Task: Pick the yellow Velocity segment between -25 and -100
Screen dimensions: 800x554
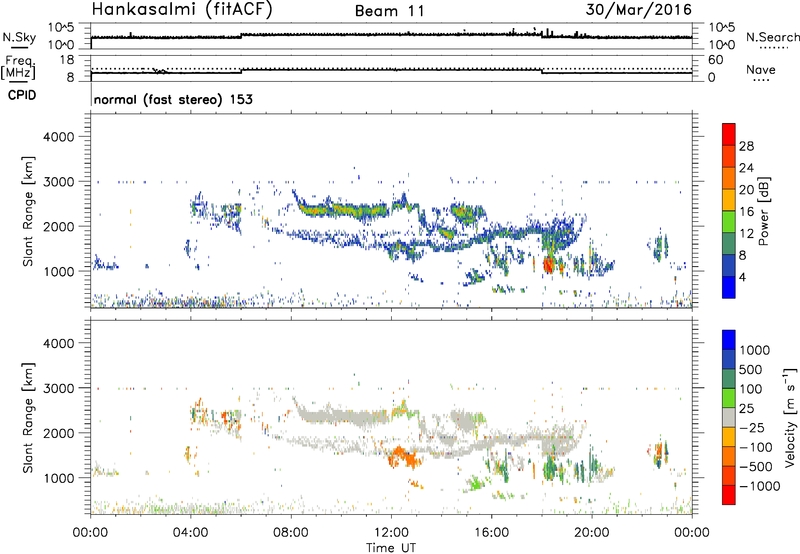Action: (x=729, y=437)
